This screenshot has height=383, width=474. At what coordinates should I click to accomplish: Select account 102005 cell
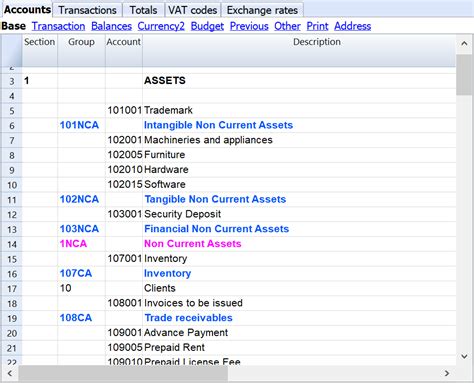tap(124, 155)
